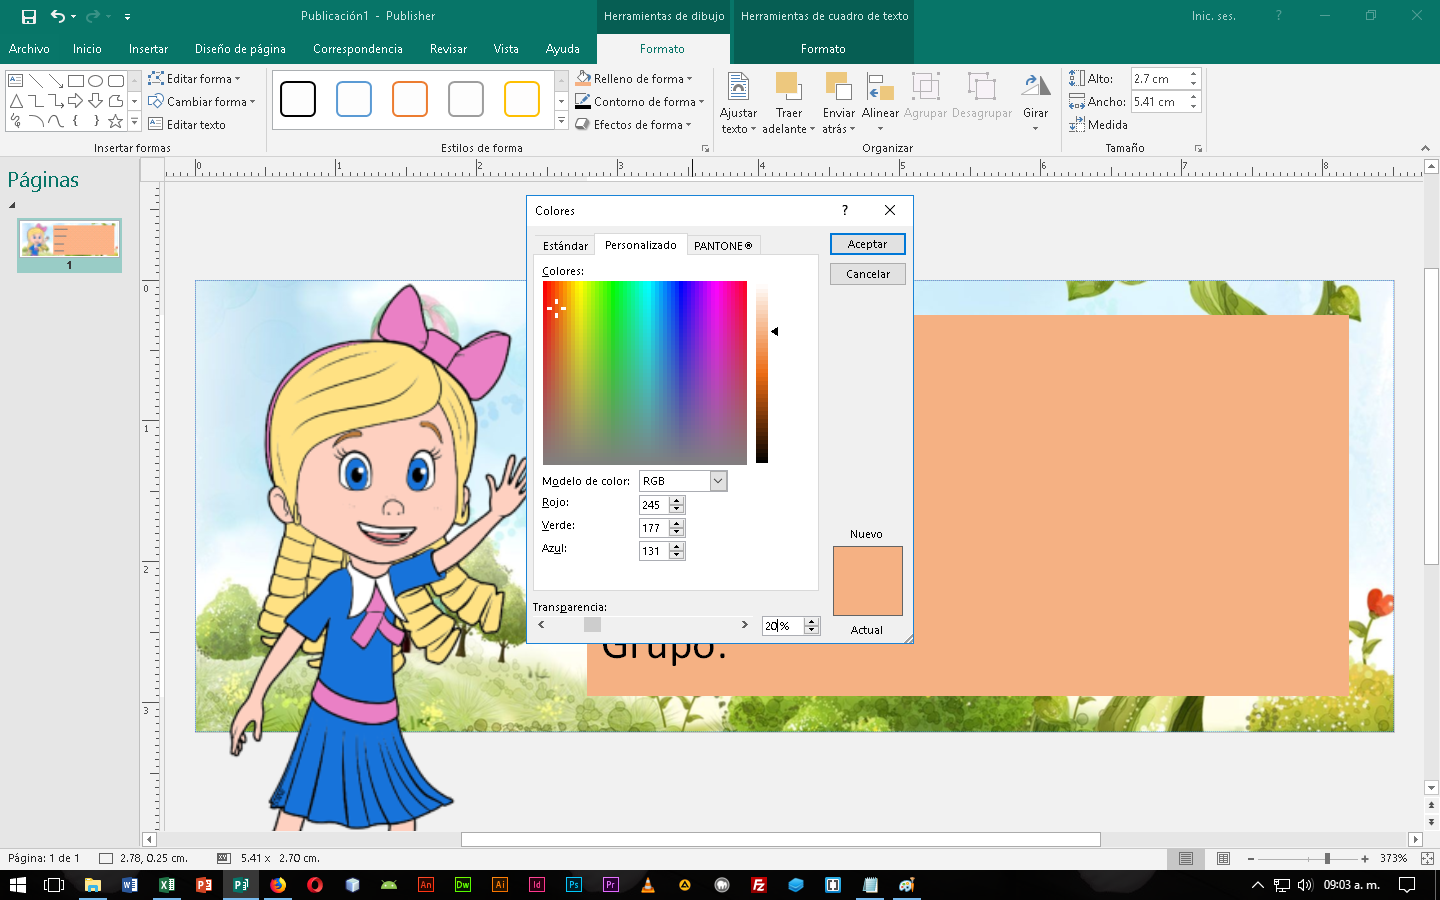
Task: Increase the Rojo value with up arrow
Action: 677,500
